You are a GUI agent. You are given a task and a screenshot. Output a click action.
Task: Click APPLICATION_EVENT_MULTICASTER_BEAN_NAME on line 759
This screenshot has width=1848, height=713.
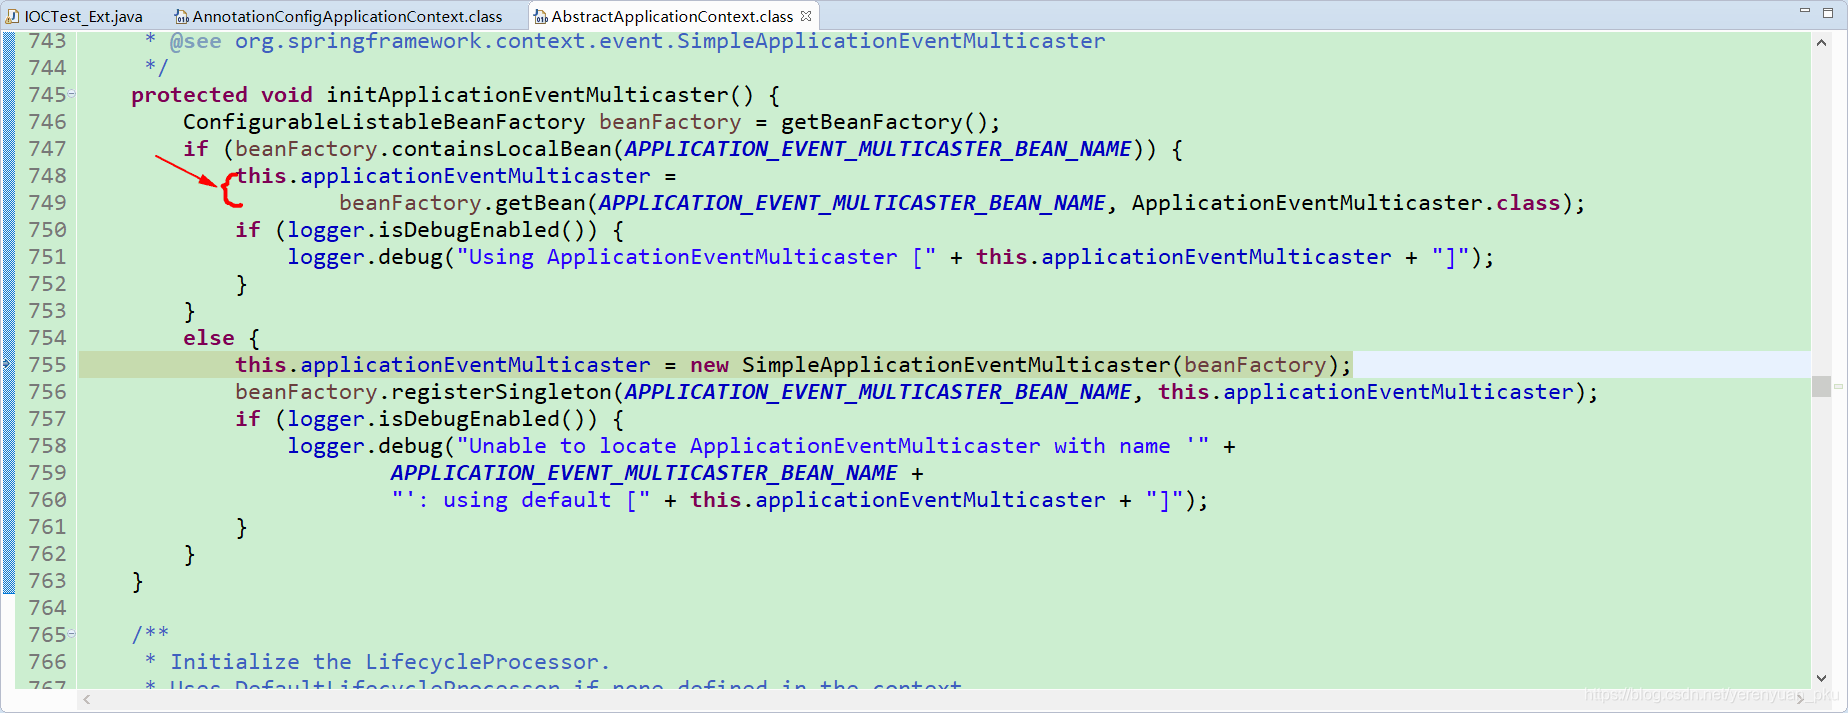644,473
